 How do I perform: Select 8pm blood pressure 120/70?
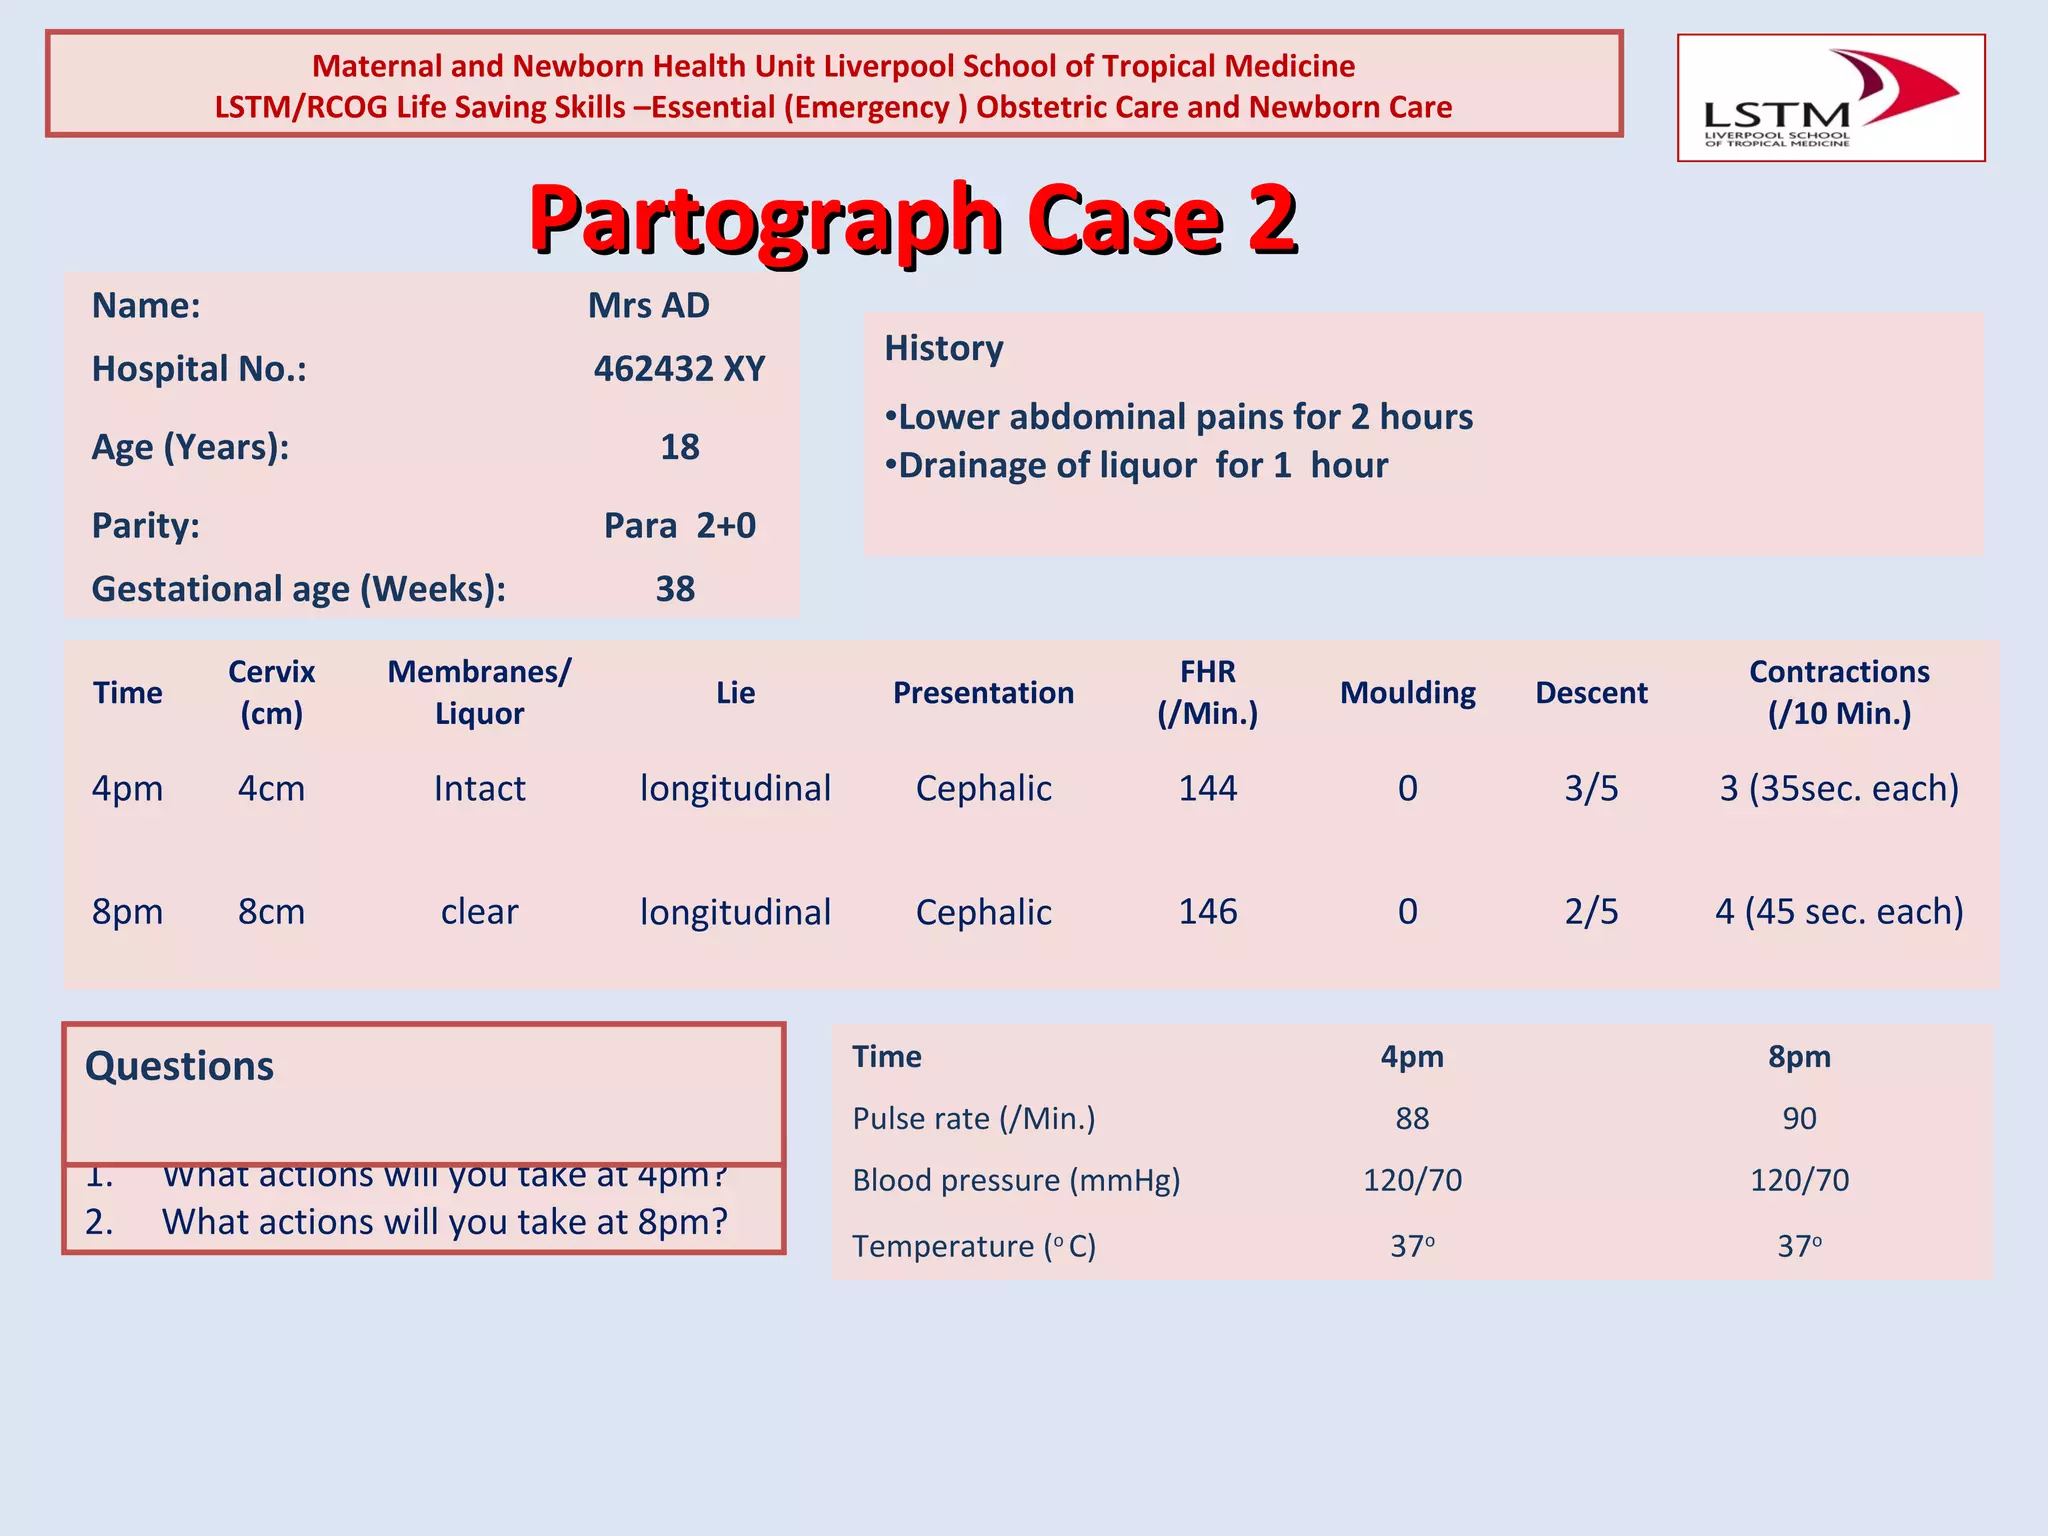click(x=1798, y=1180)
